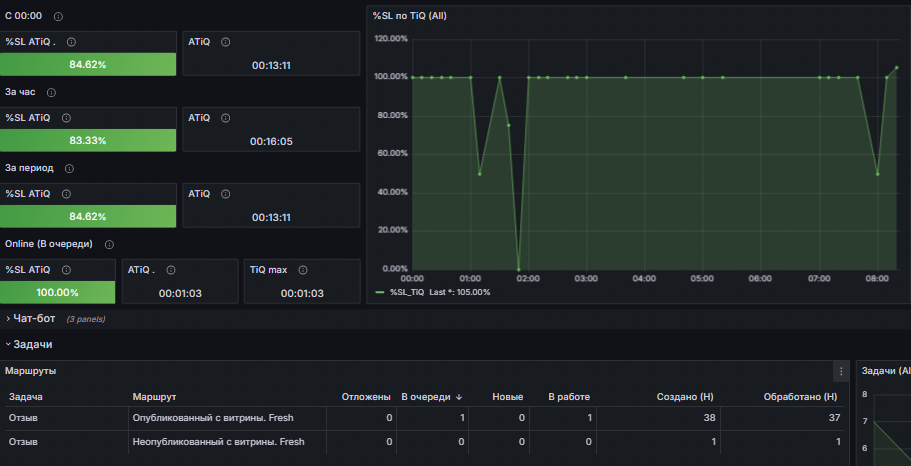Screen dimensions: 911x466
Task: Expand the "Чат-бот" collapsed row
Action: (x=34, y=318)
